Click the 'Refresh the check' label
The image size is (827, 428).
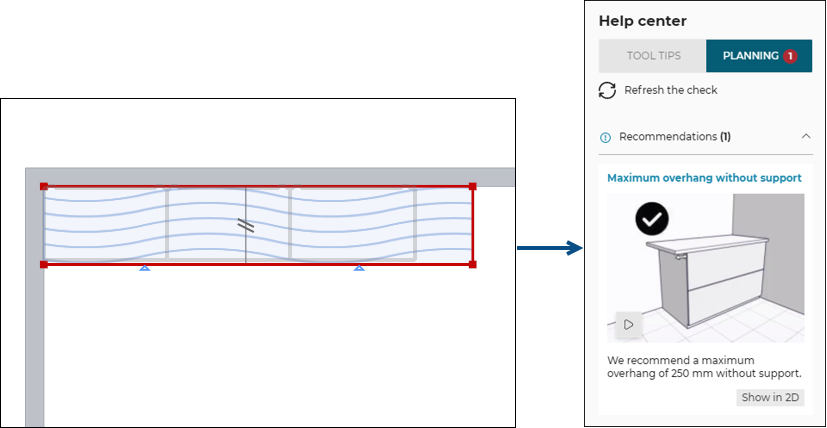(670, 90)
